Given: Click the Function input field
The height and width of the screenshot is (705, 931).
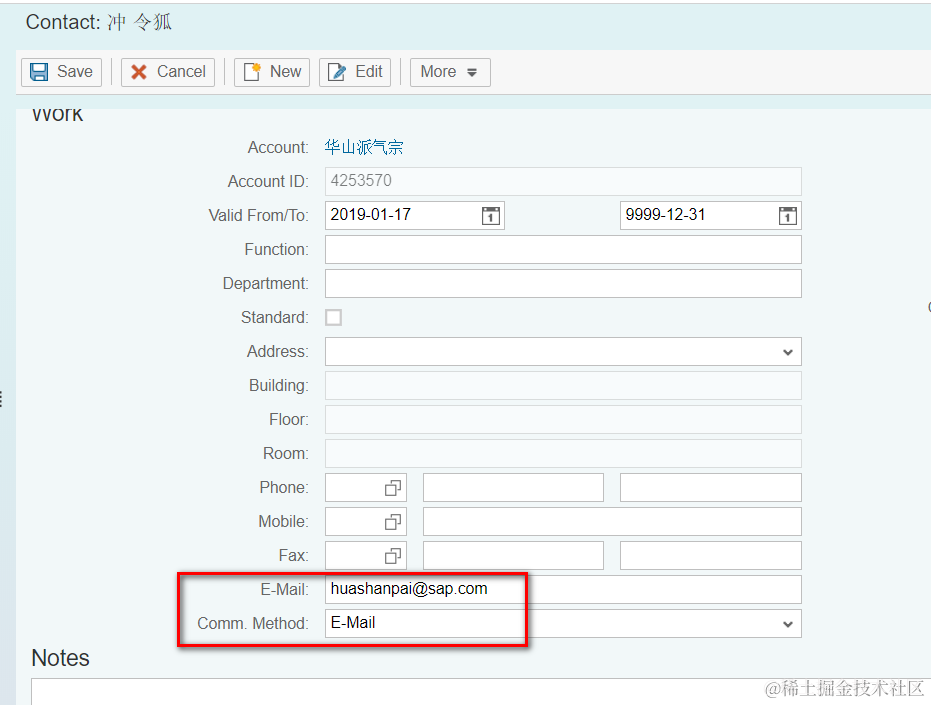Looking at the screenshot, I should click(563, 249).
